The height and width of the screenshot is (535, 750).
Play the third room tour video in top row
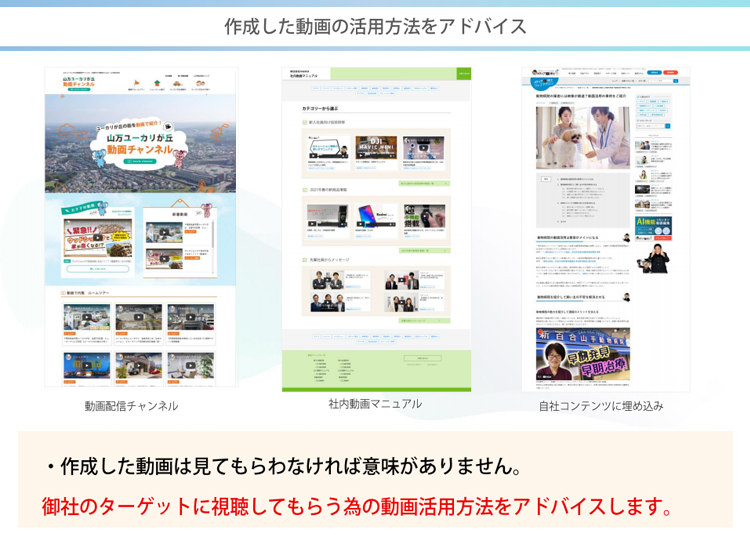pos(190,317)
